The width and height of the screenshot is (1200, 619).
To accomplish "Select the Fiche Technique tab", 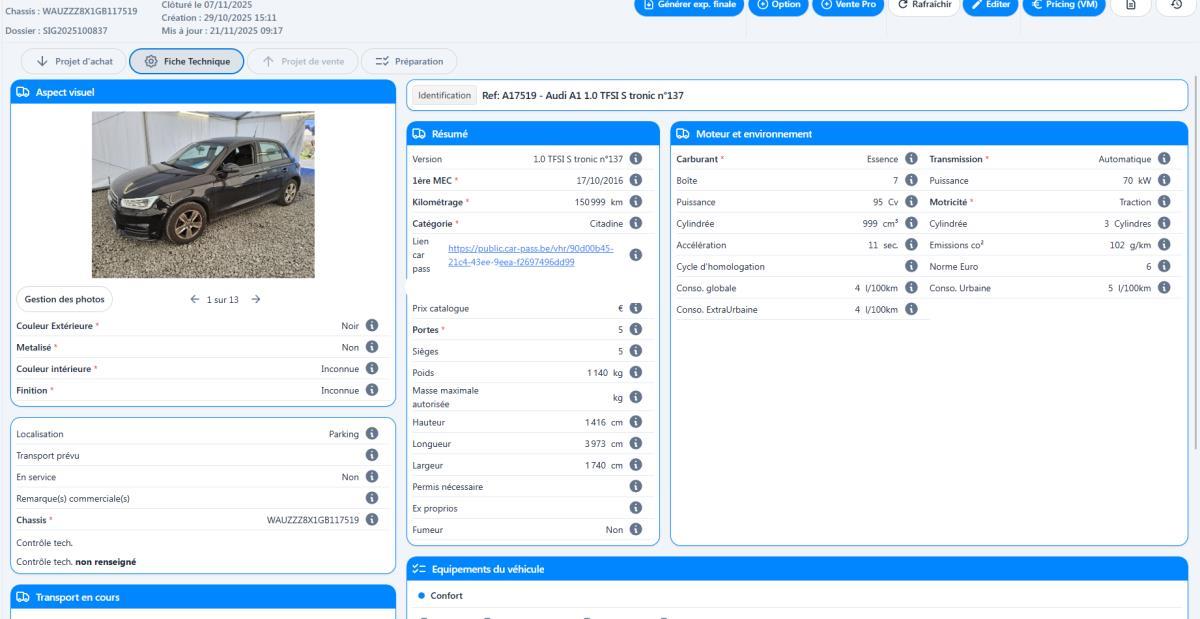I will coord(186,61).
